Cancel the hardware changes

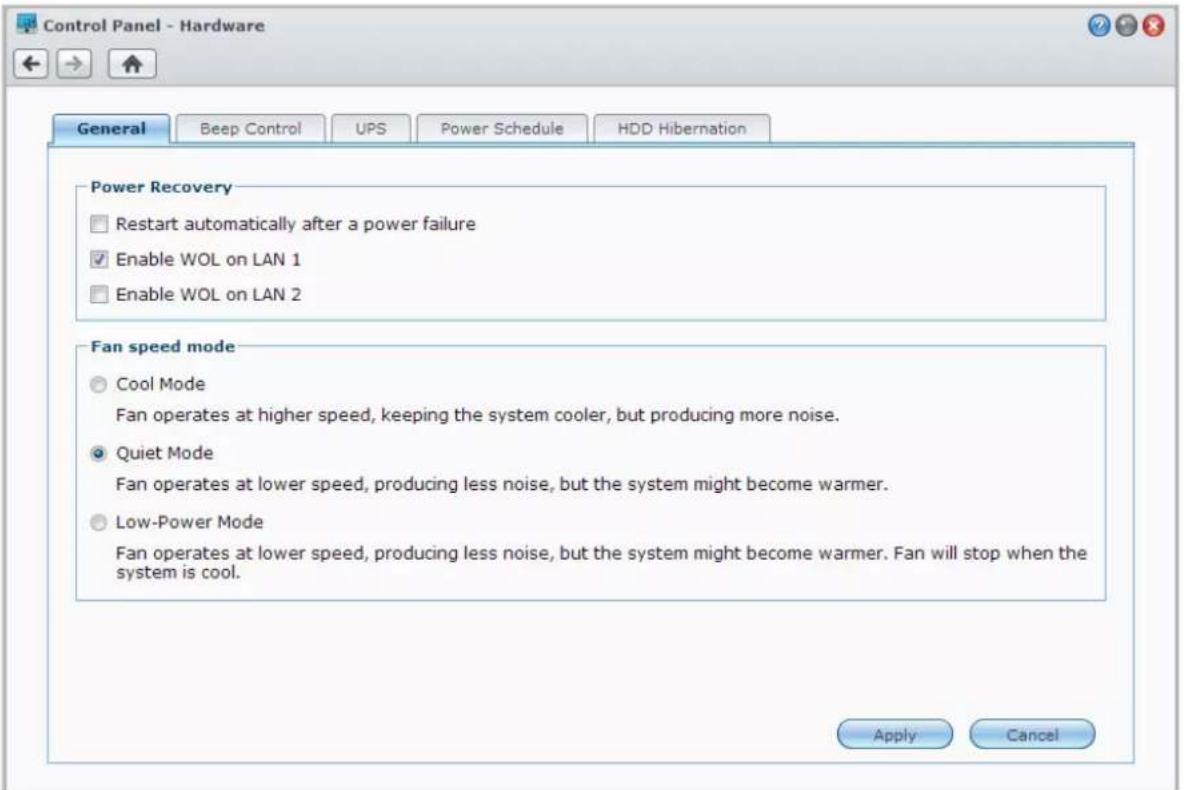(x=1032, y=734)
